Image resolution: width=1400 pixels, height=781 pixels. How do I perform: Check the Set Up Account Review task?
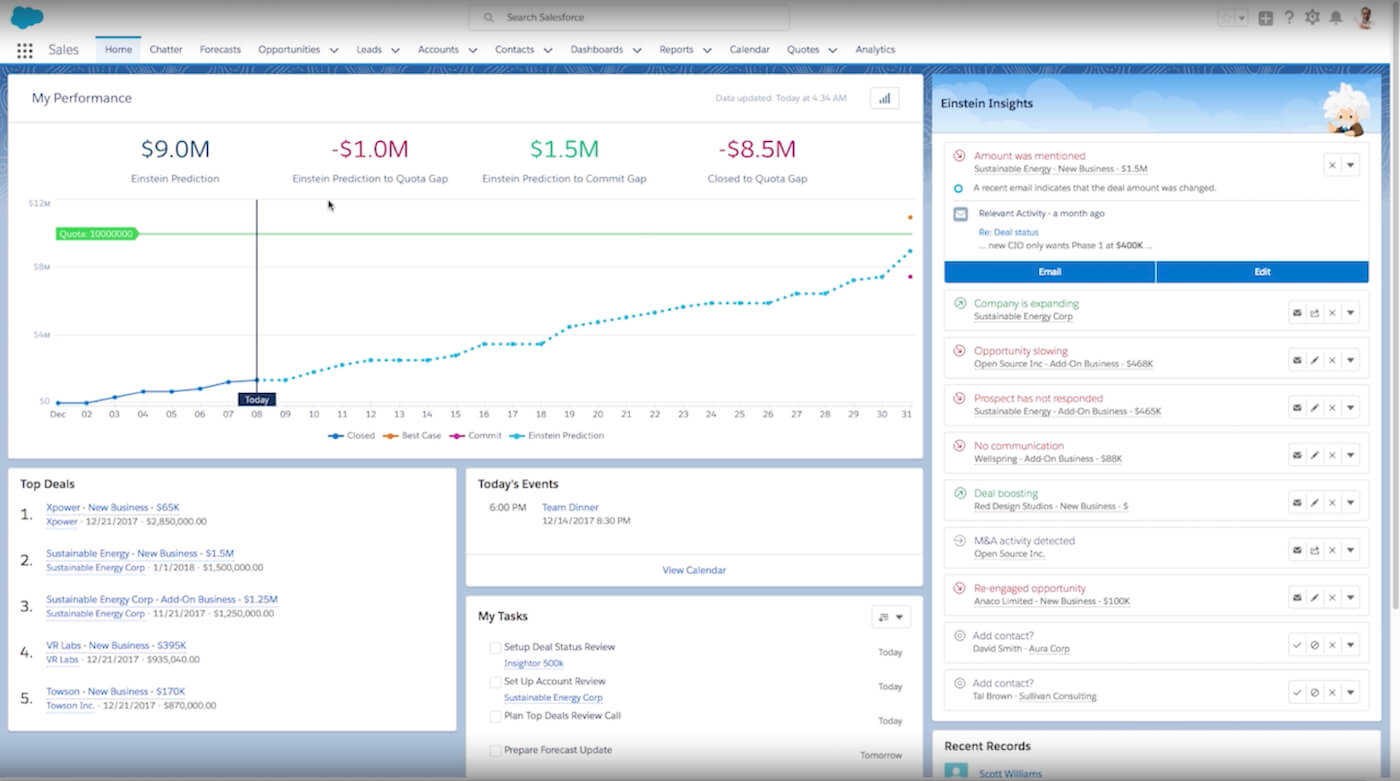click(495, 682)
